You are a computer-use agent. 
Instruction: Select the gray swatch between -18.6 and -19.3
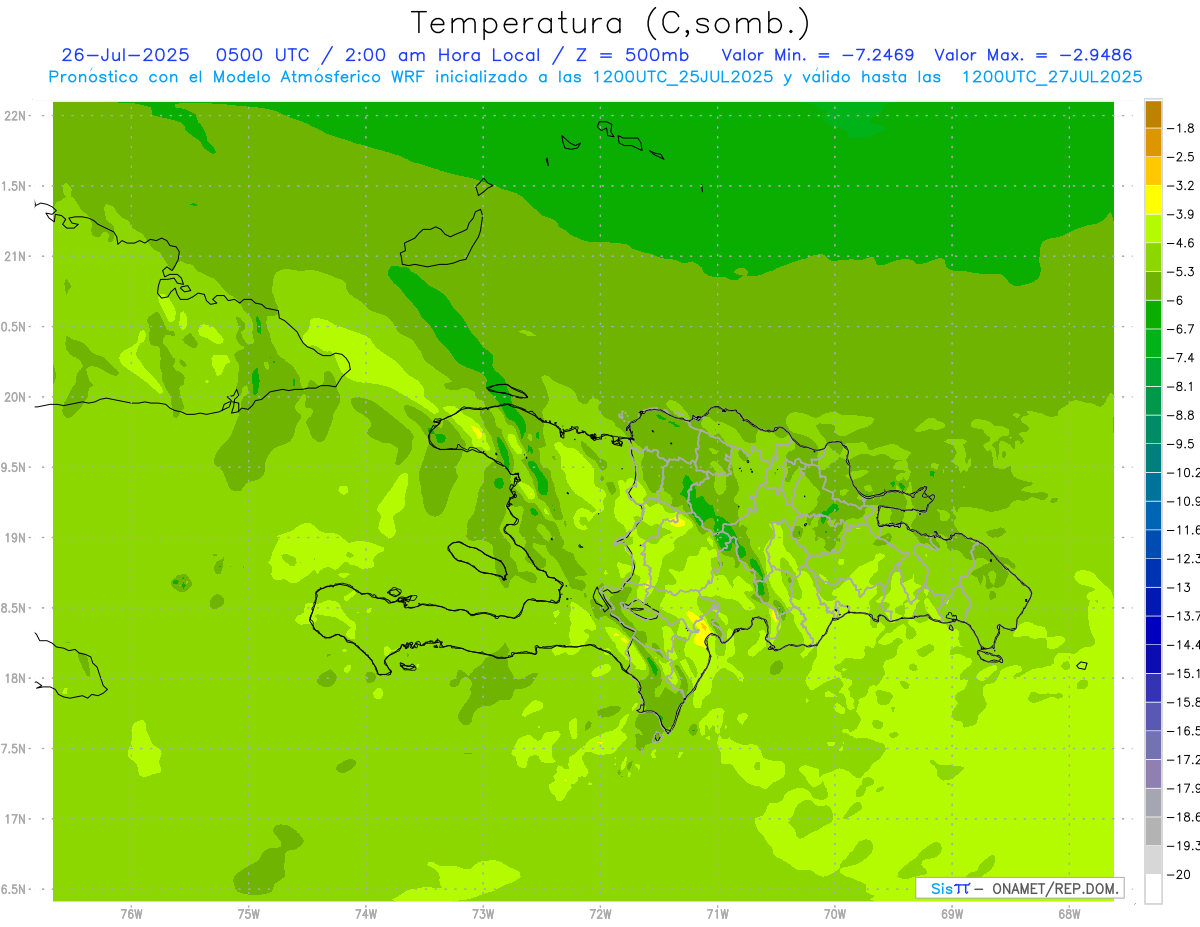coord(1153,831)
